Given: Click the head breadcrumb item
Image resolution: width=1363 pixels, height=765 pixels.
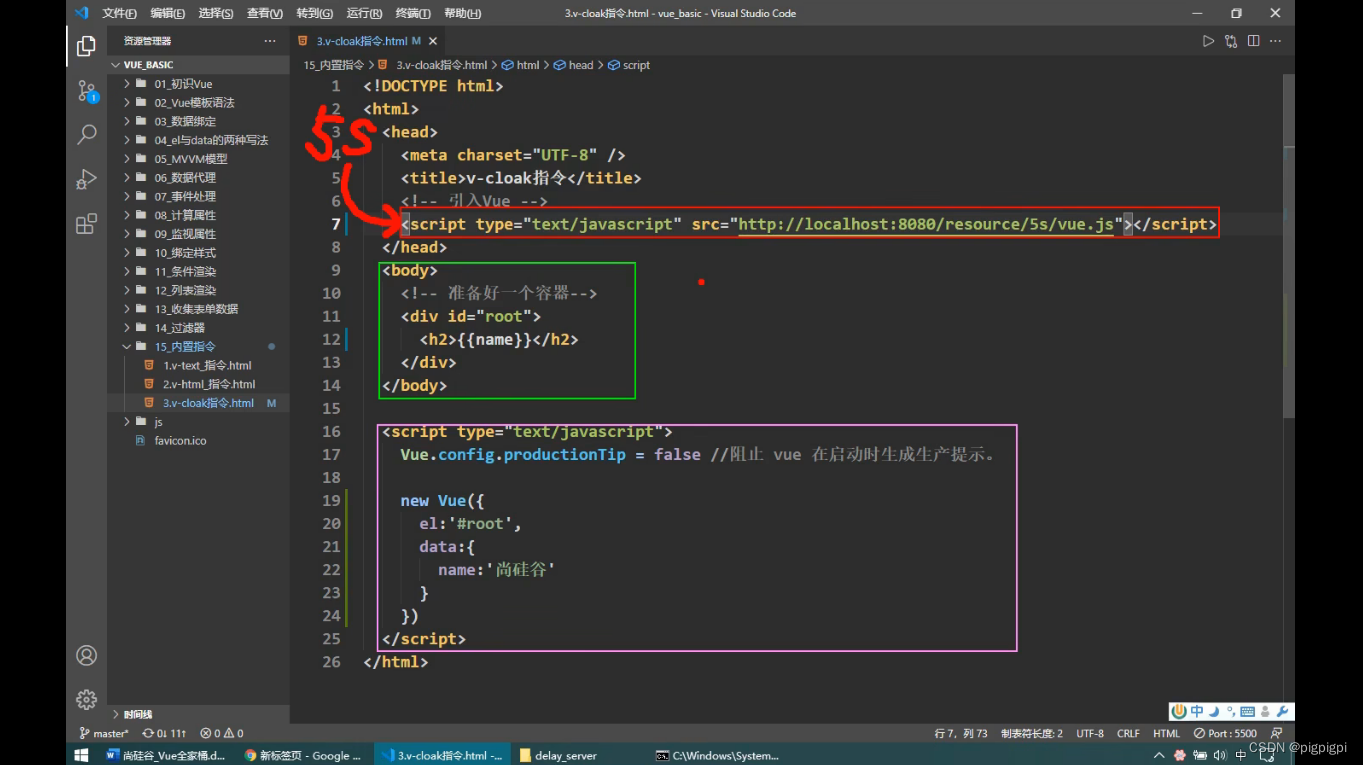Looking at the screenshot, I should pyautogui.click(x=574, y=65).
